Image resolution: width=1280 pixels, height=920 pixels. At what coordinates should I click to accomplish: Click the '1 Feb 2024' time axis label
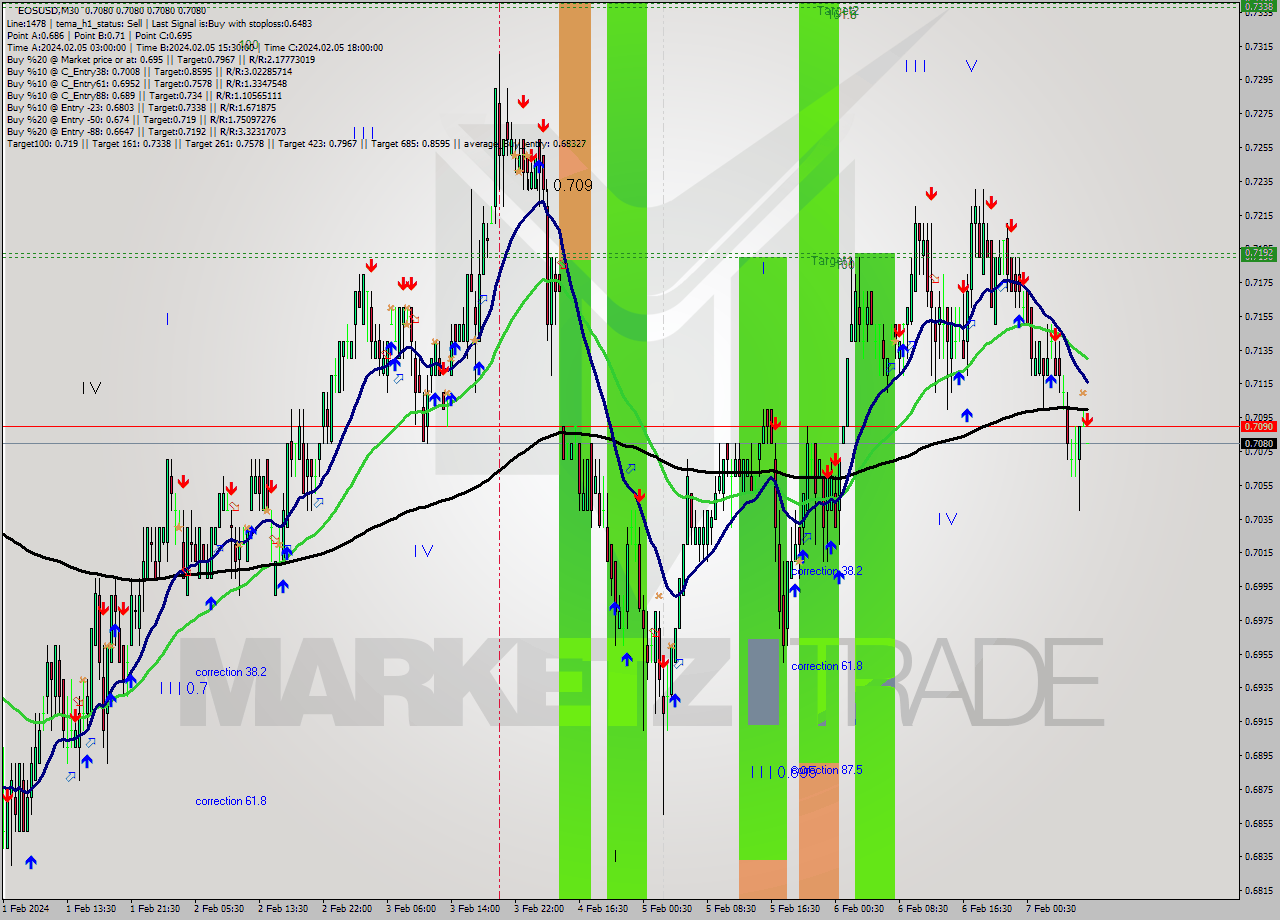[x=27, y=909]
